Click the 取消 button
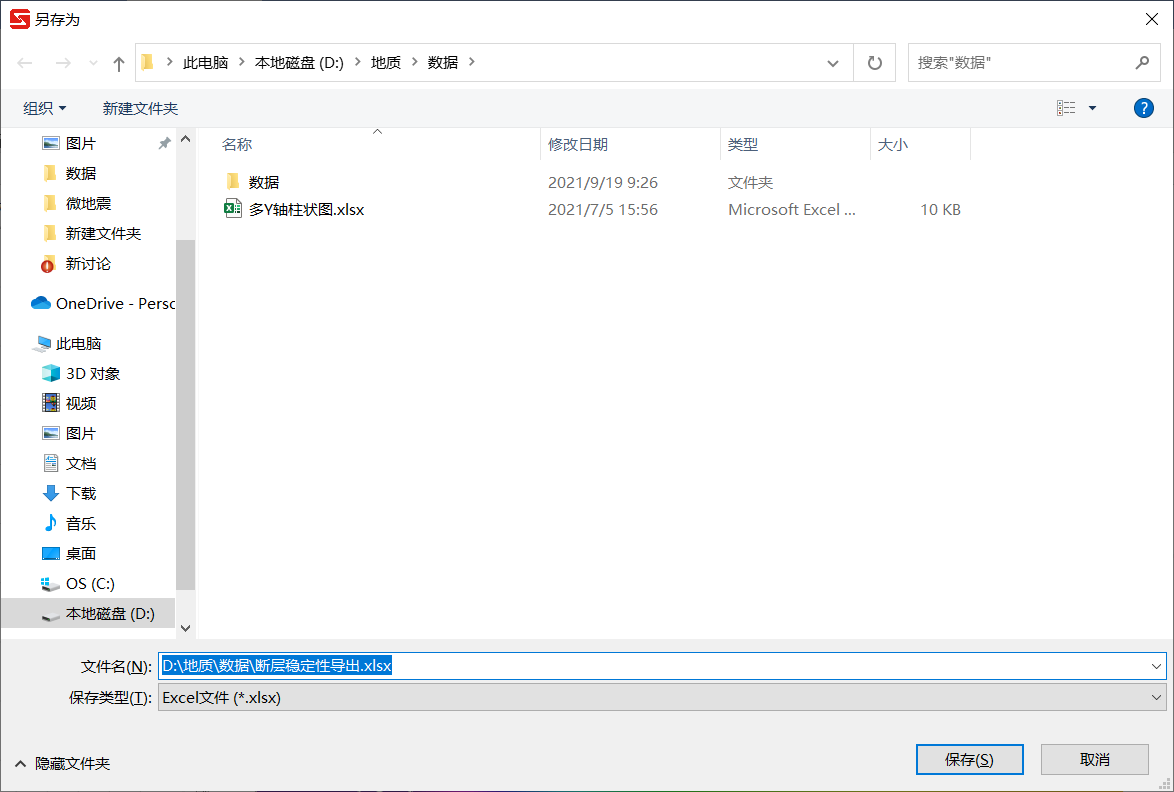1174x792 pixels. (x=1094, y=760)
